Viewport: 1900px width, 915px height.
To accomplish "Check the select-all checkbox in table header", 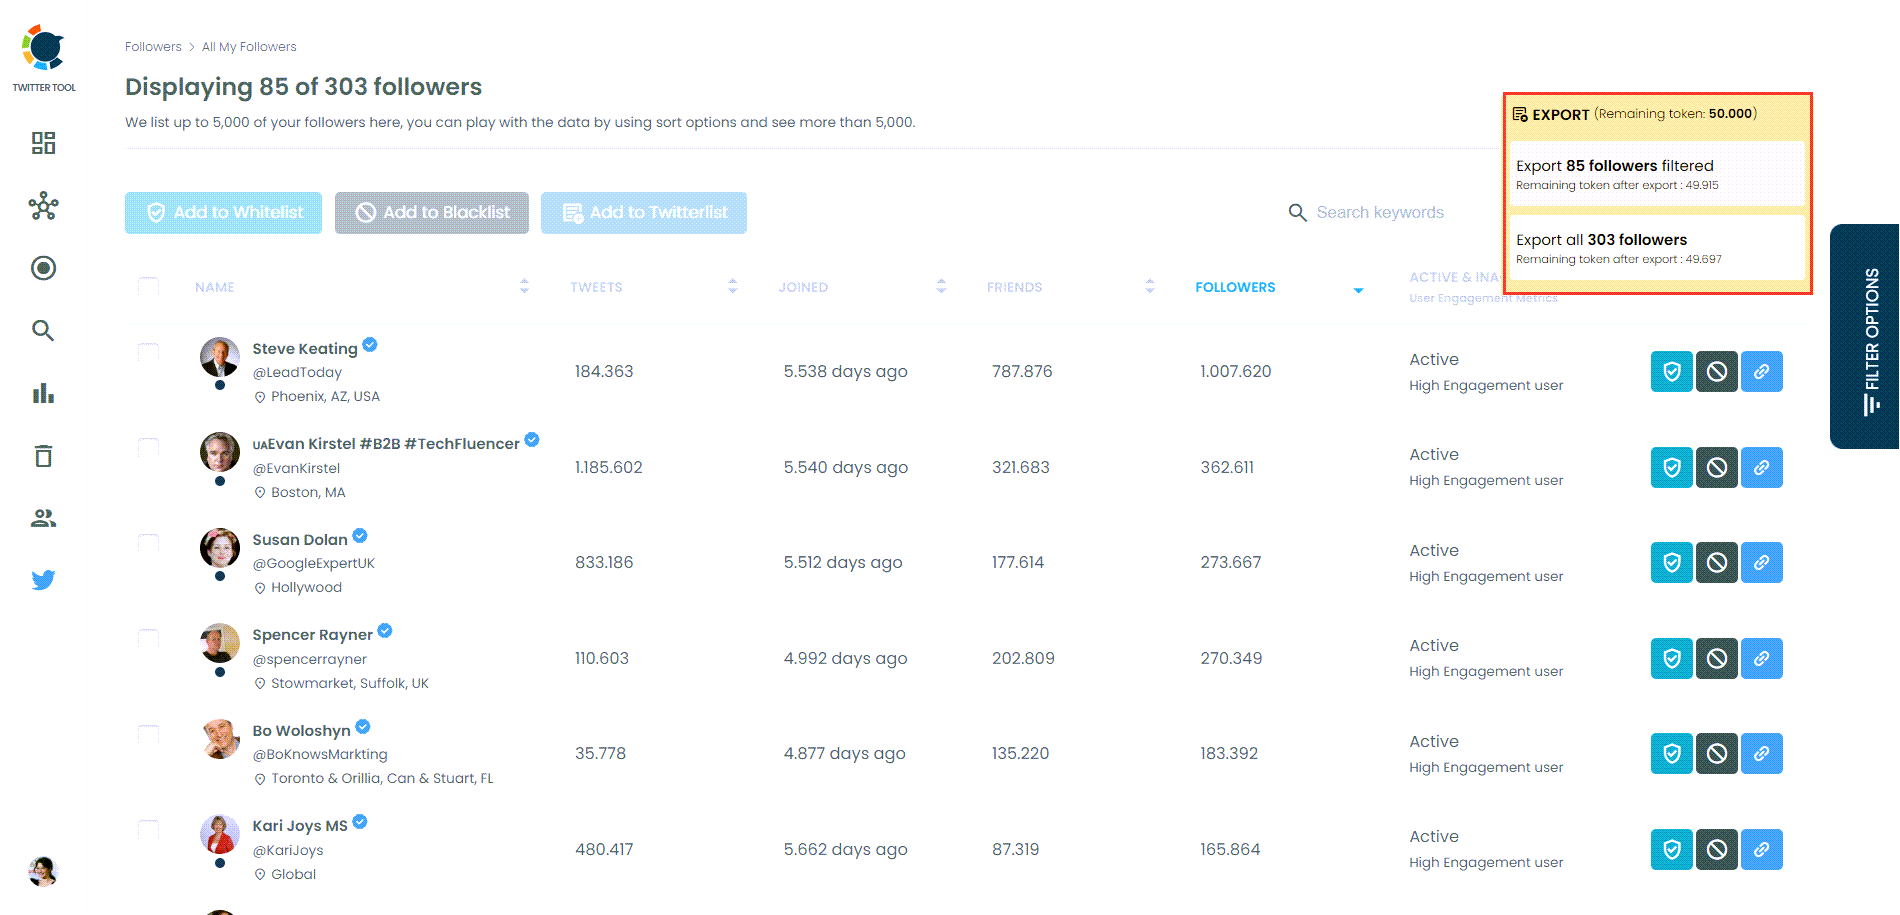I will tap(148, 286).
